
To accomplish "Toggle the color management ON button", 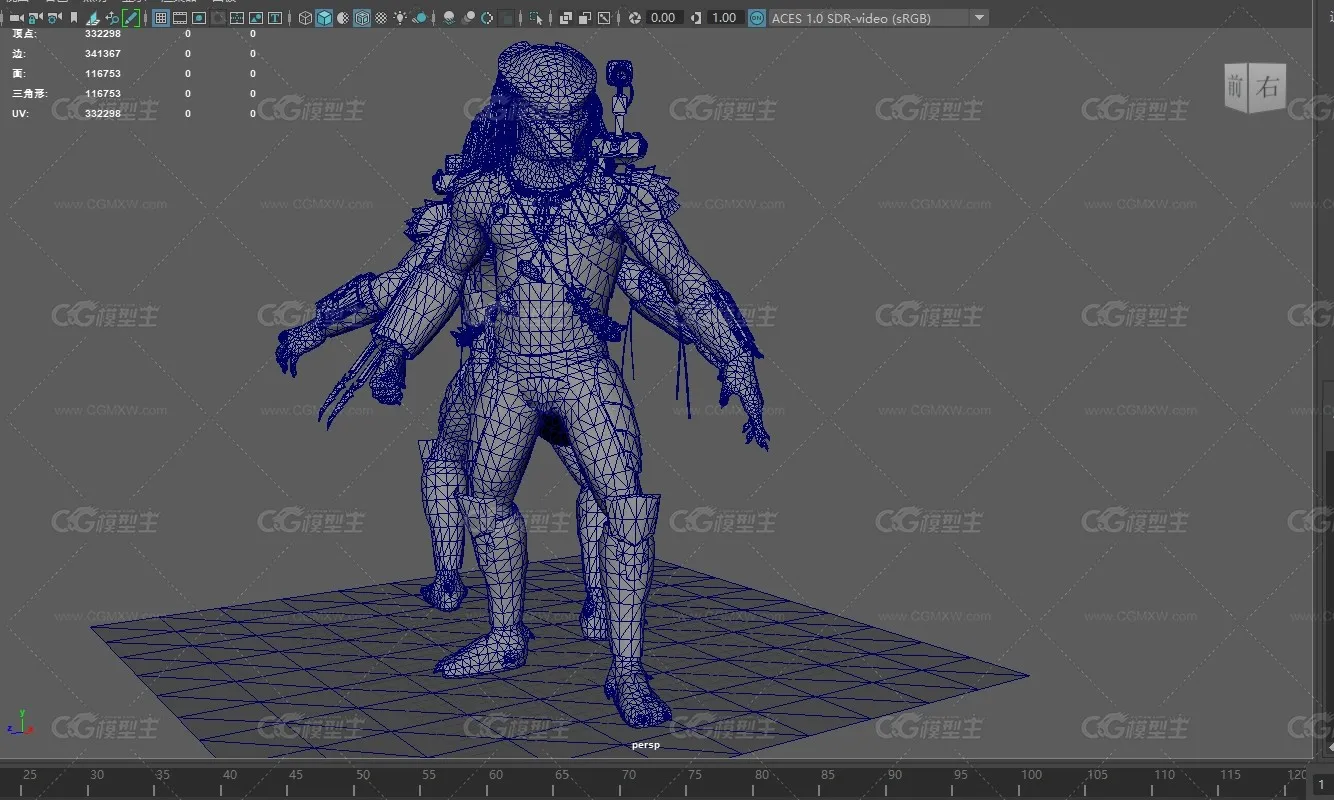I will (x=757, y=18).
